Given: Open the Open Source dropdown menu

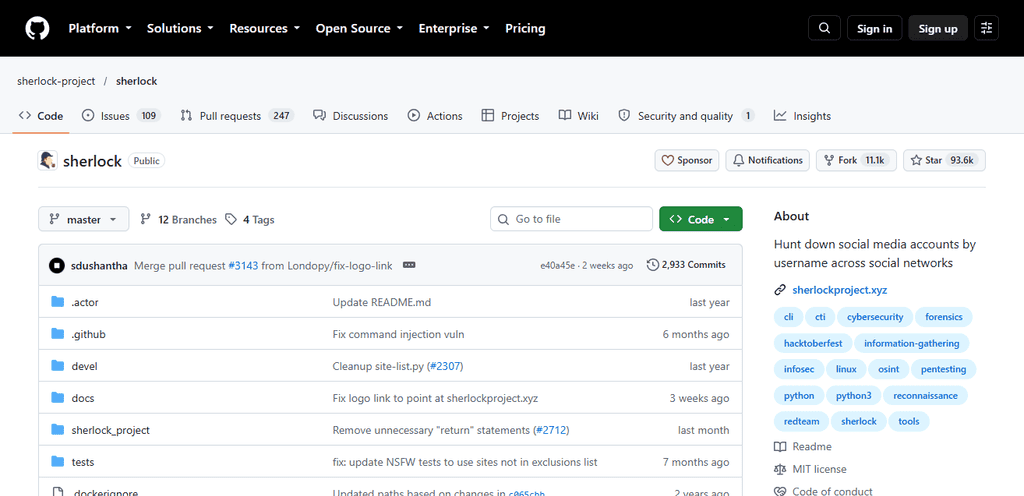Looking at the screenshot, I should click(x=359, y=28).
